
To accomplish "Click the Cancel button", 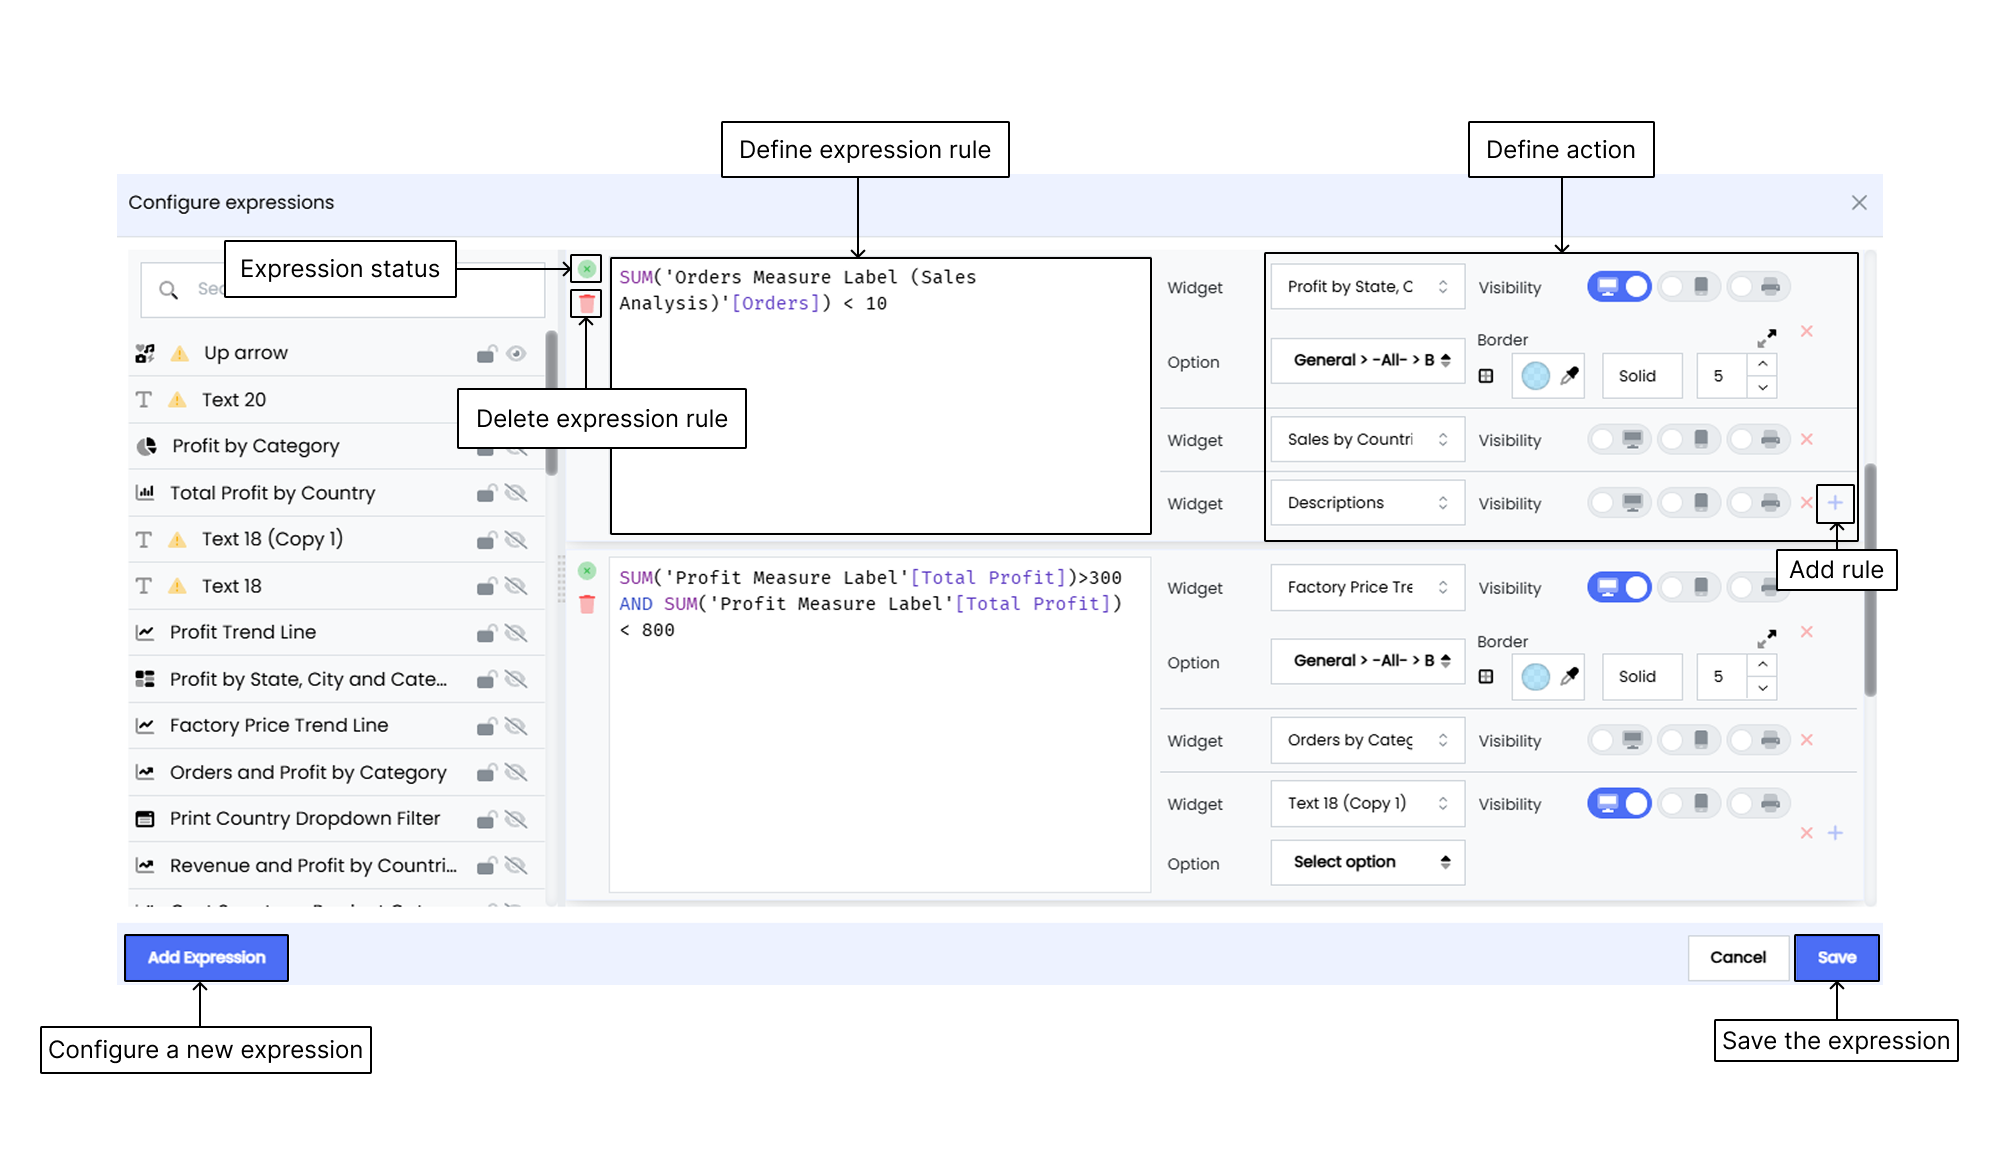I will [x=1738, y=958].
